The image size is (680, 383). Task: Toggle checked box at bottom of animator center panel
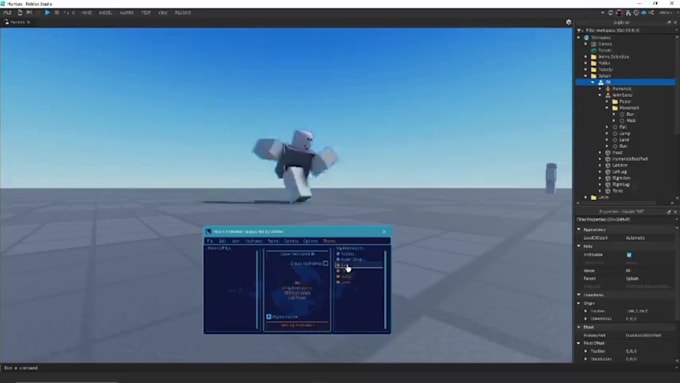269,317
